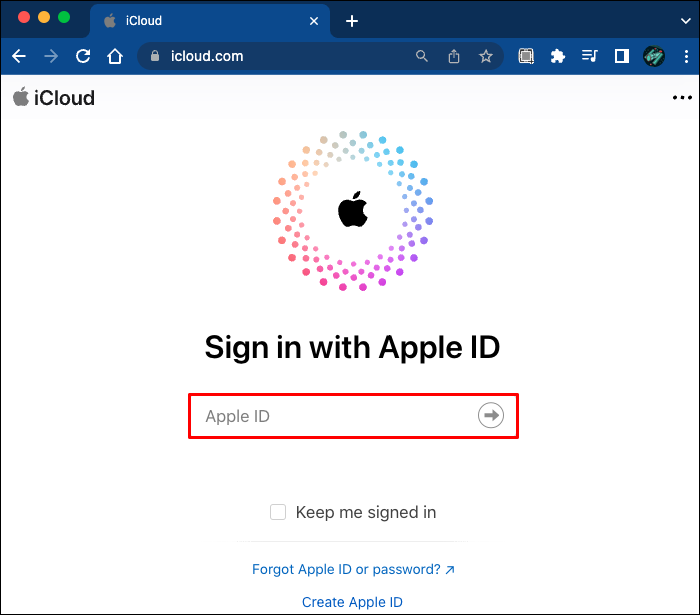Screen dimensions: 700x615
Task: Share this page using the share icon
Action: click(454, 56)
